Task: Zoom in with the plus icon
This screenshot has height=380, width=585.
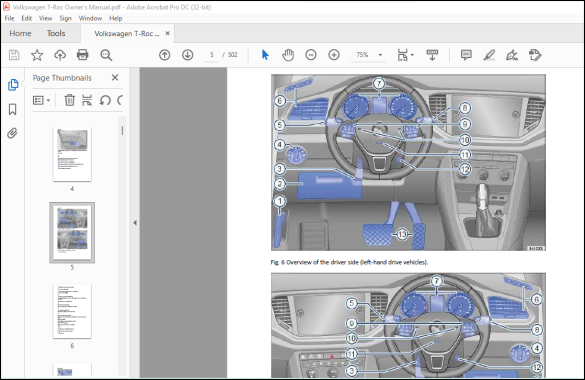Action: (334, 55)
